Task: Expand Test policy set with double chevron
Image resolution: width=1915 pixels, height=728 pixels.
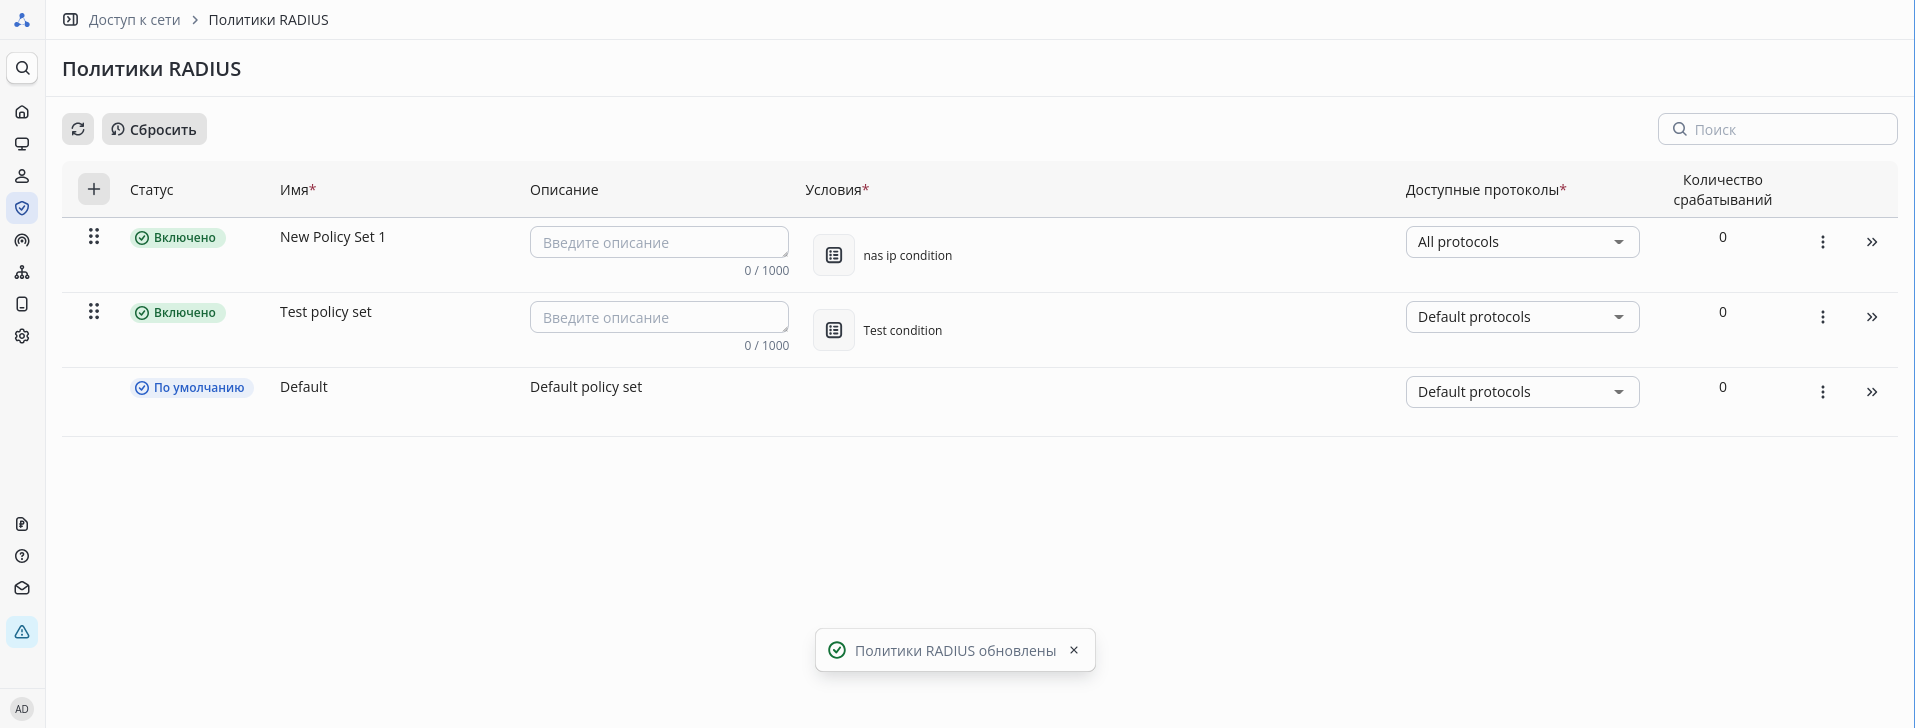Action: click(x=1871, y=317)
